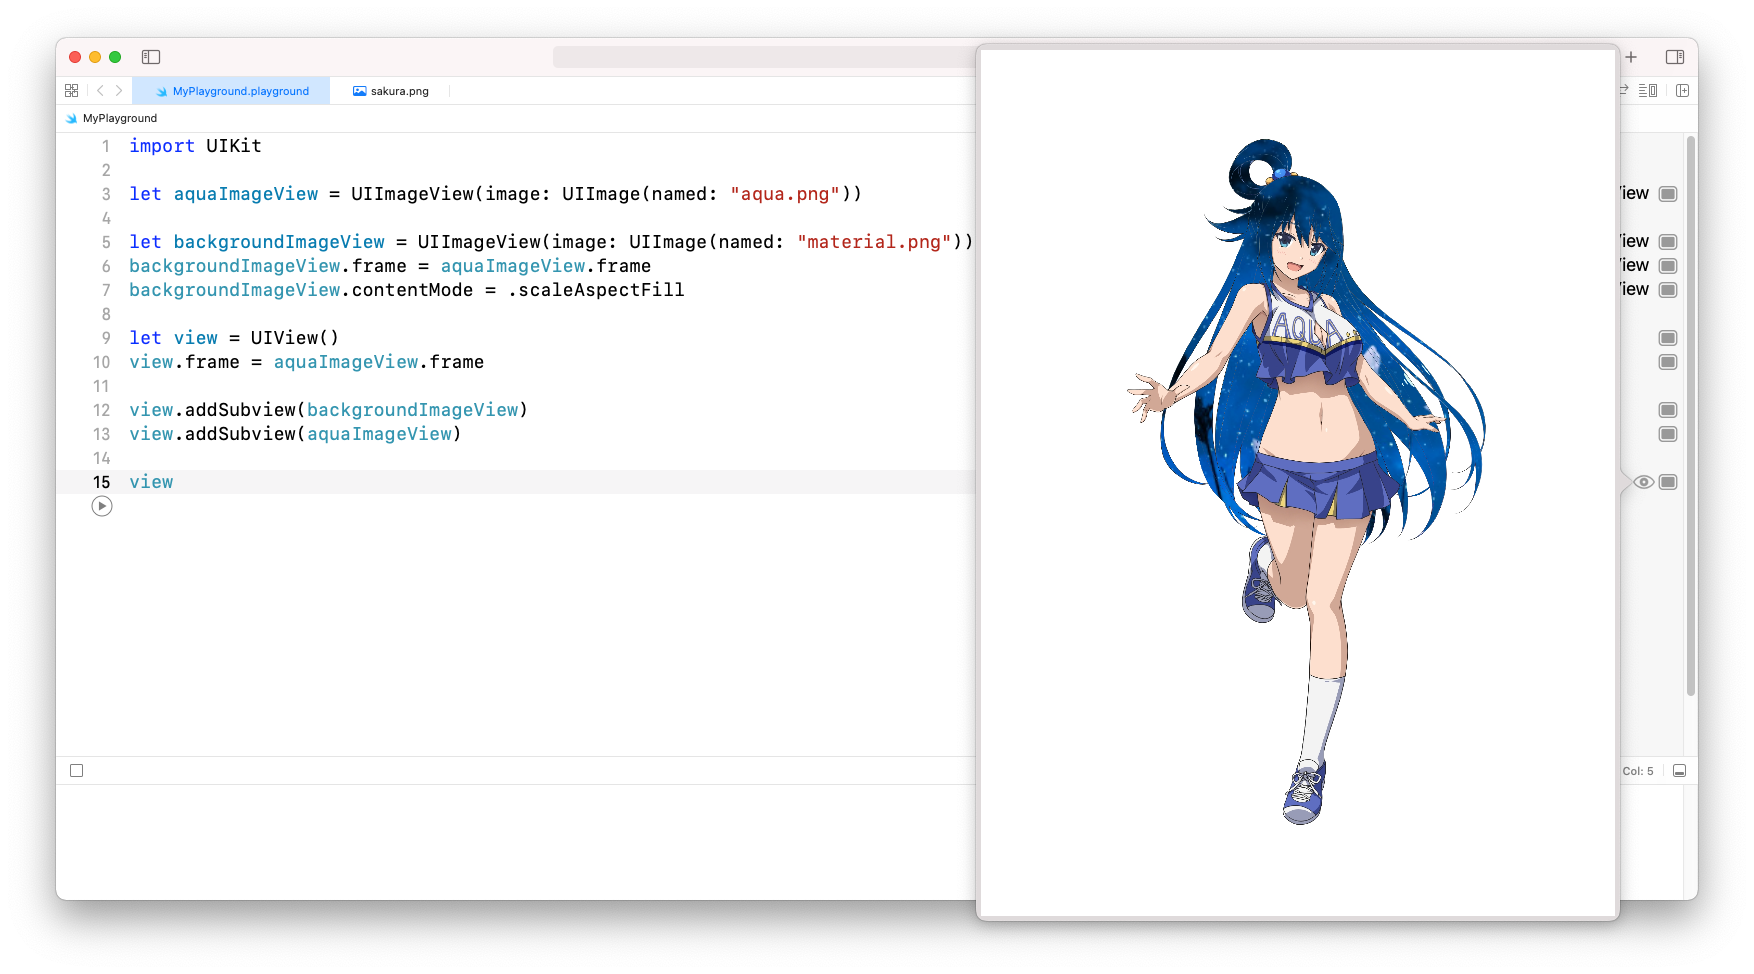Viewport: 1754px width, 974px height.
Task: Show the inline result for line 10
Action: [1668, 362]
